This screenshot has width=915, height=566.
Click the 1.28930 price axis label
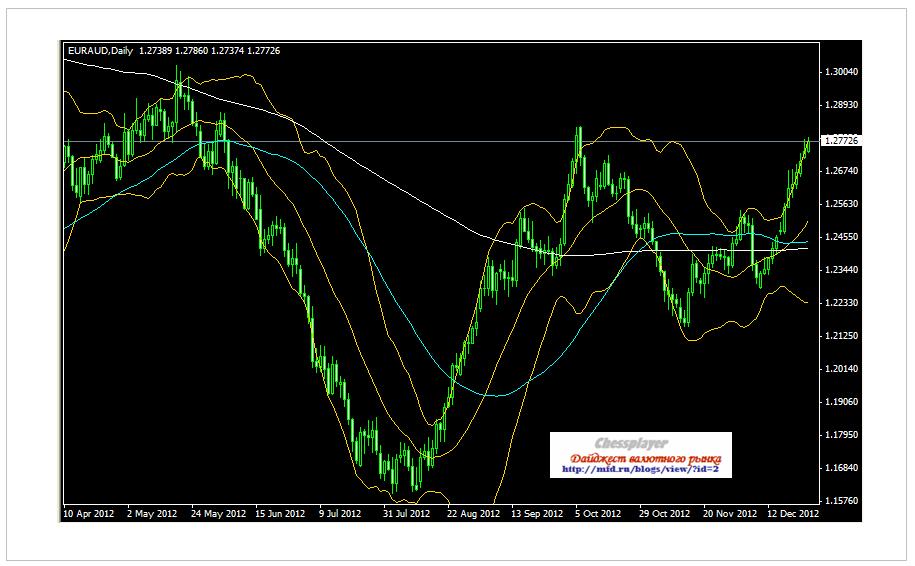coord(842,105)
